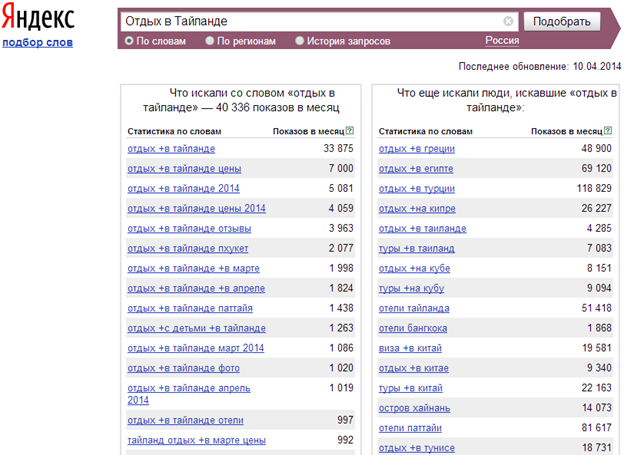Open the отдых +в тайланде query link
The height and width of the screenshot is (455, 624).
tap(171, 149)
